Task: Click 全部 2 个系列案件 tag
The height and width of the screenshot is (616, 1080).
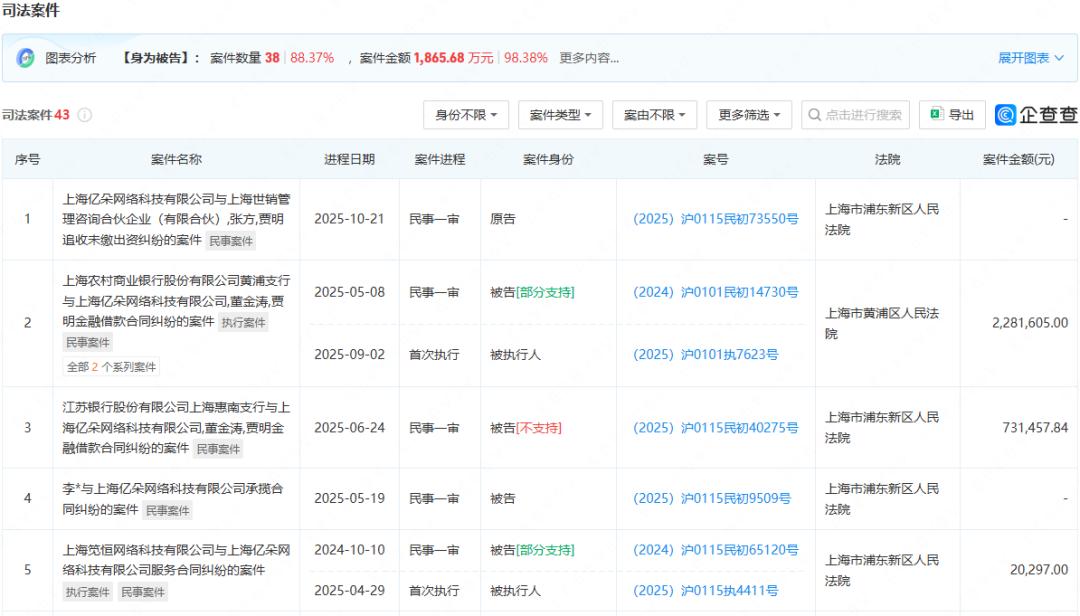Action: click(x=111, y=367)
